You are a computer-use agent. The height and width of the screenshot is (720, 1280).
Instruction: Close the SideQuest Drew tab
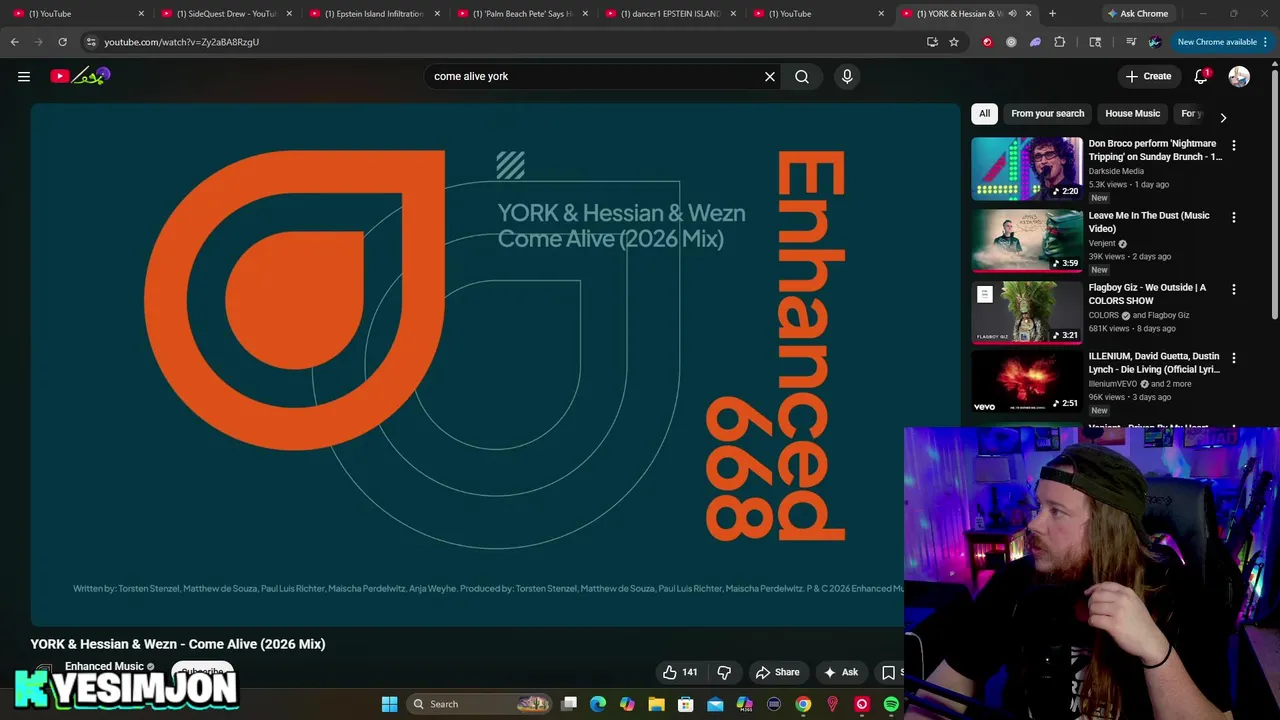tap(289, 14)
